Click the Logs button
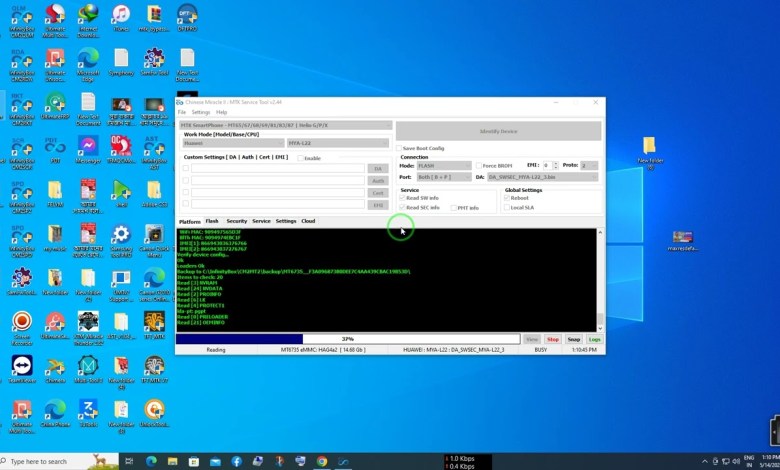The image size is (780, 470). click(x=595, y=339)
